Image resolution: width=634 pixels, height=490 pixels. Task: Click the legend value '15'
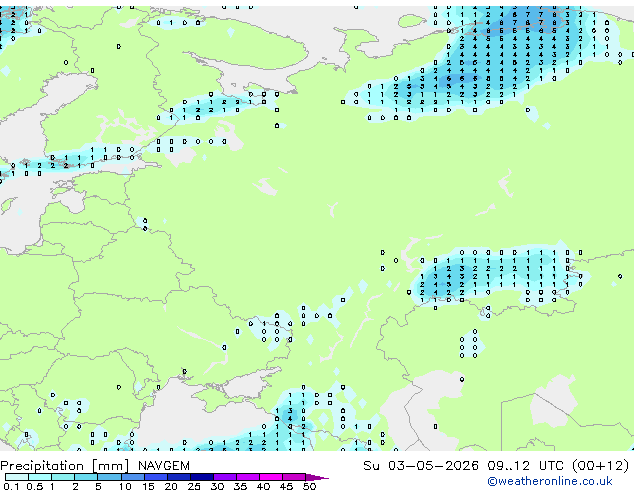[148, 486]
